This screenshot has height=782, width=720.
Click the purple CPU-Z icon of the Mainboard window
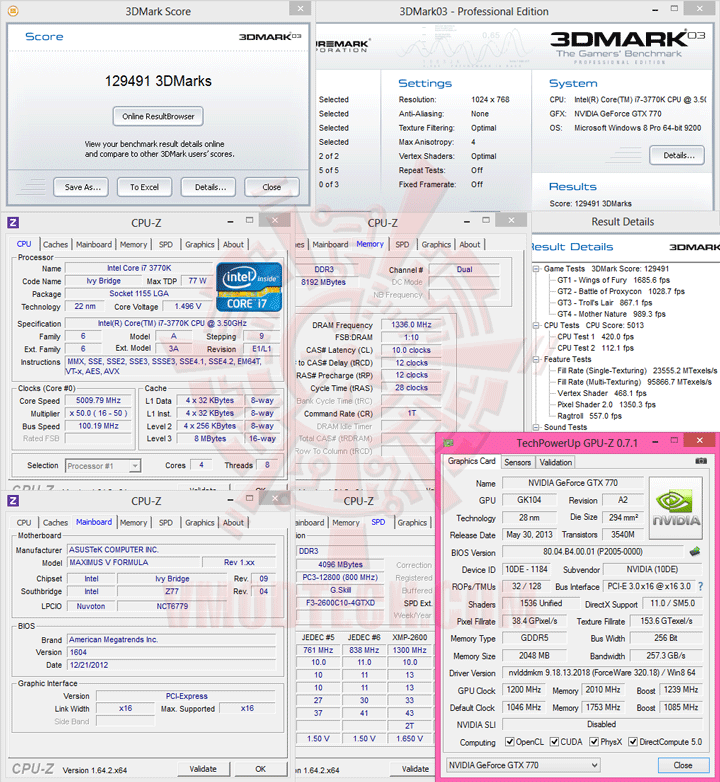coord(13,500)
